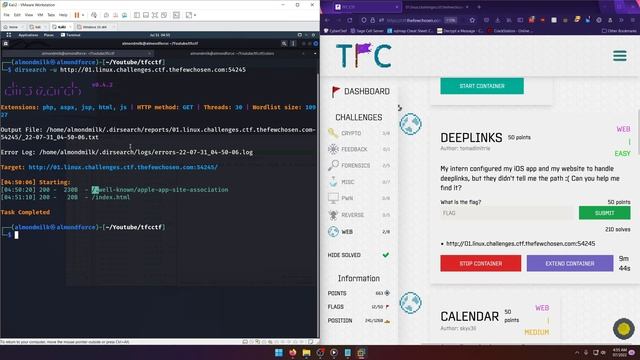Submit the flag for DEEPLINKS

click(x=604, y=213)
